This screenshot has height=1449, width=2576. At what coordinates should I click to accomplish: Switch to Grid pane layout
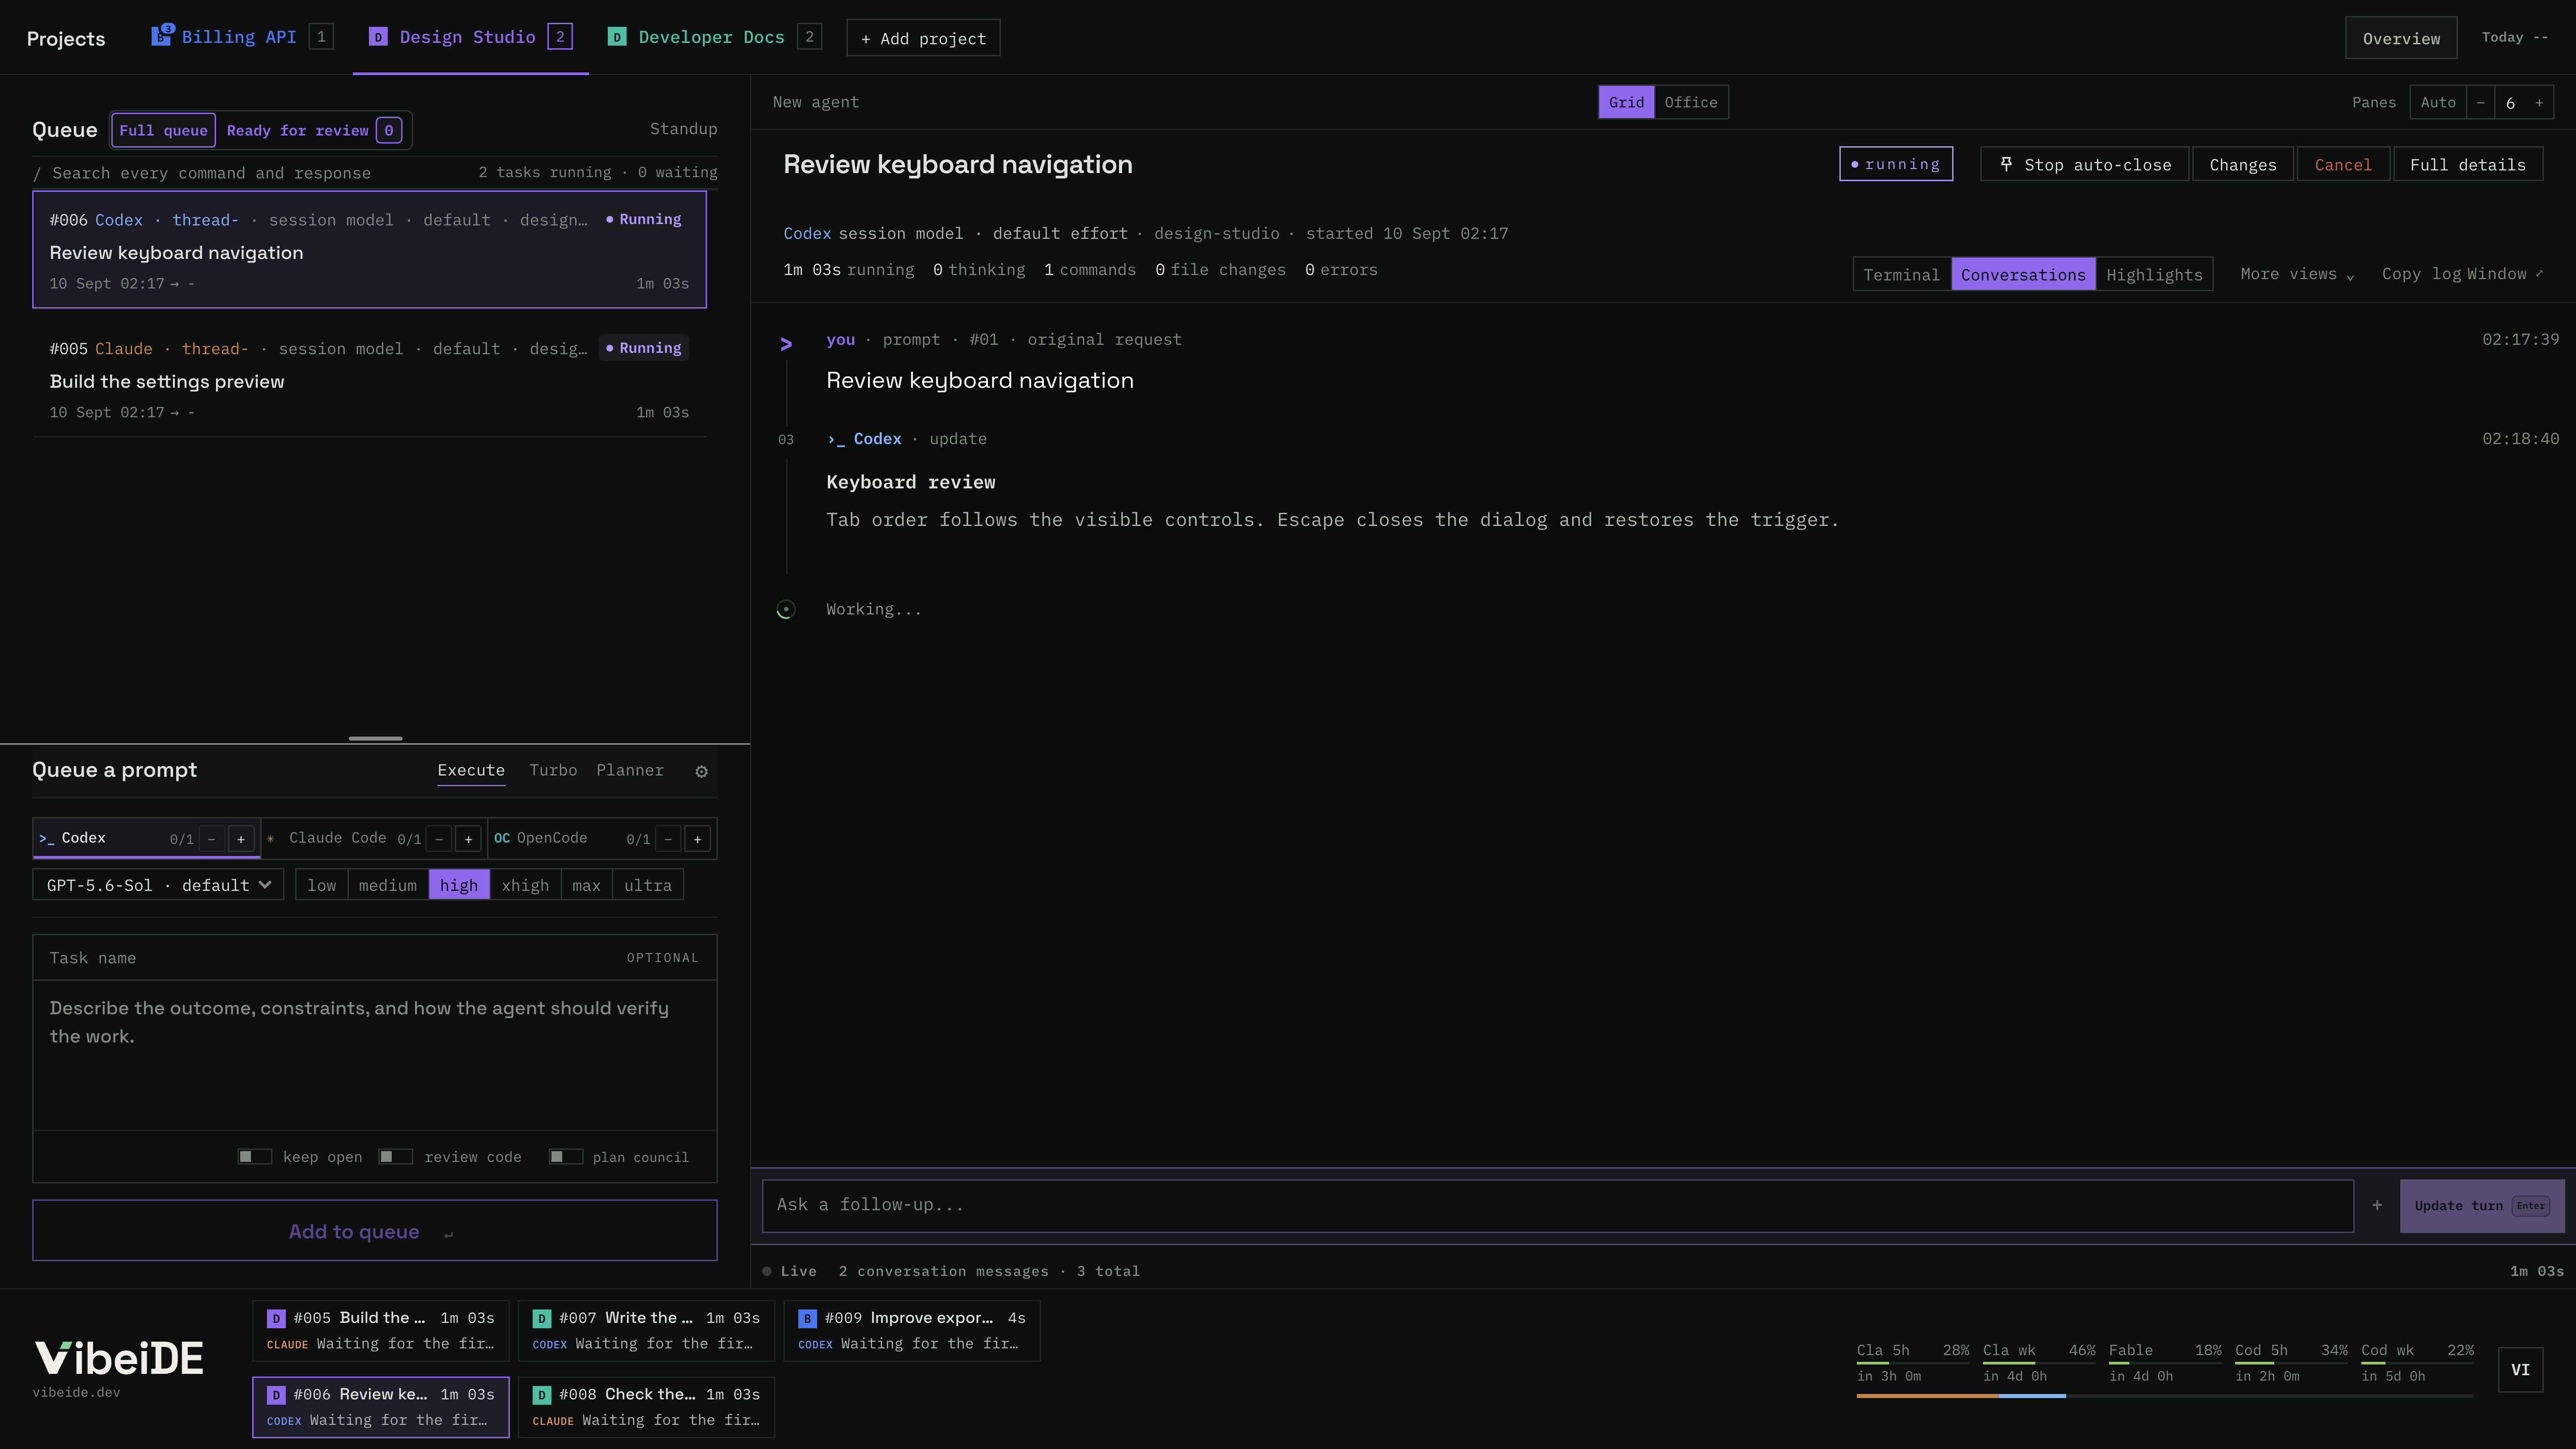coord(1626,102)
